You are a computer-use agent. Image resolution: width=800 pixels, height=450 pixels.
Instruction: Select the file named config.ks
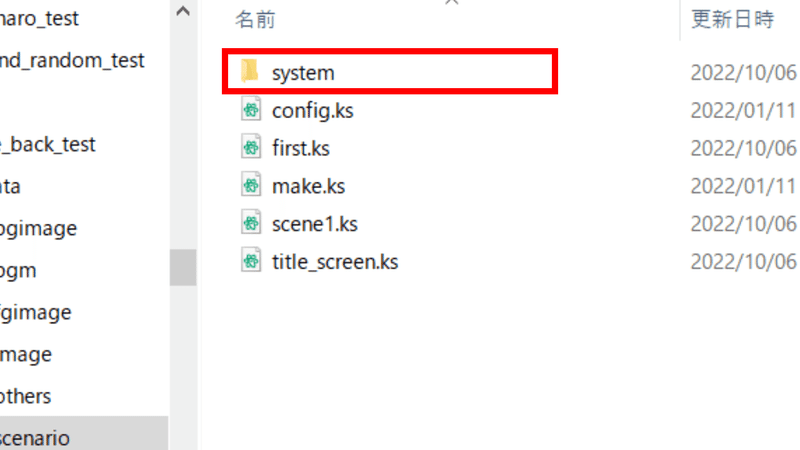[312, 110]
